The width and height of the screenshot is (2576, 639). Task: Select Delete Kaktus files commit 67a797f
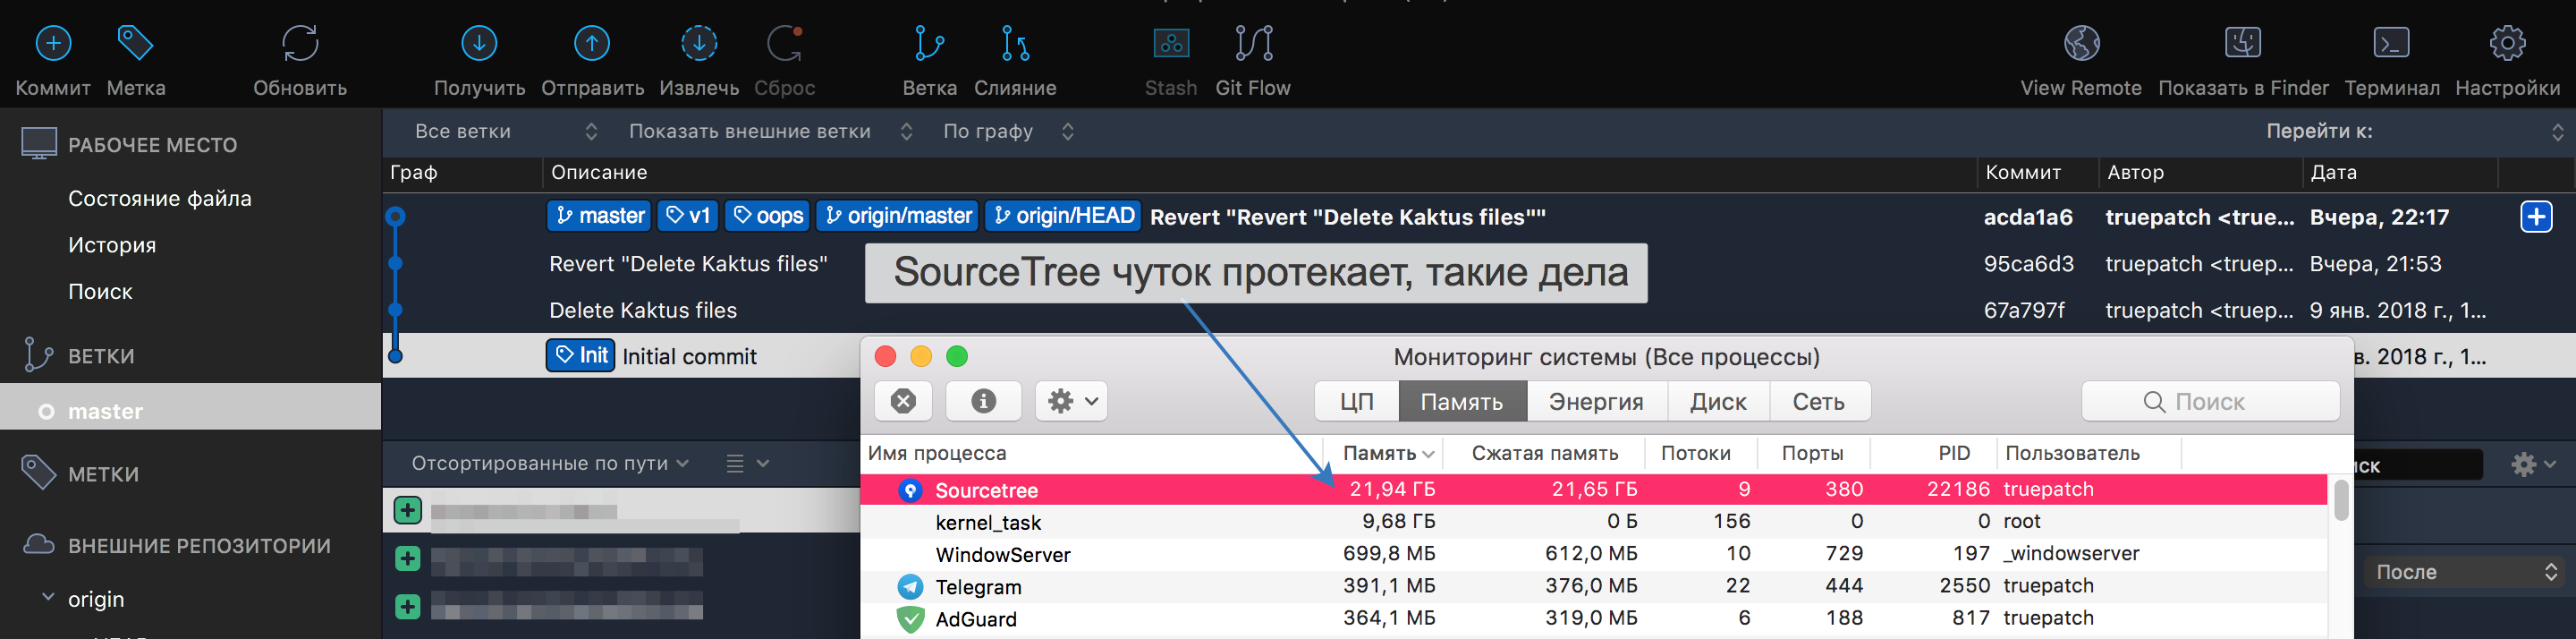[x=1478, y=310]
